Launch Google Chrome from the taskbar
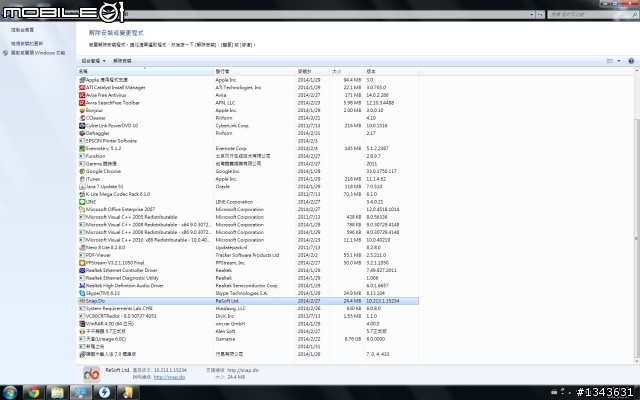Viewport: 640px width, 400px height. [34, 392]
